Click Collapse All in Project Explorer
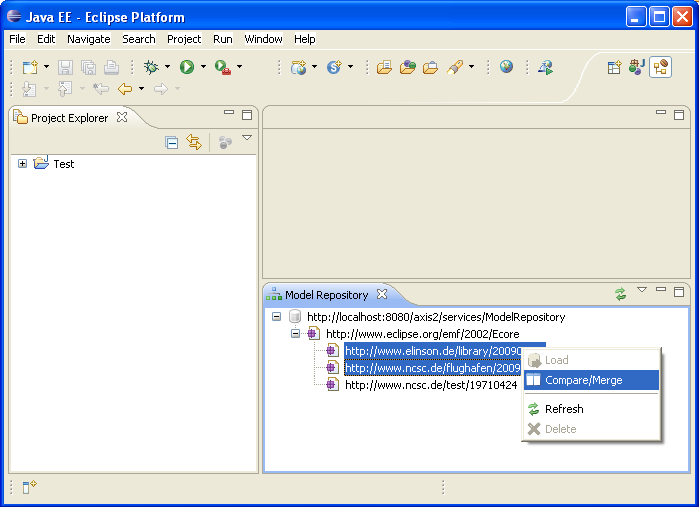This screenshot has height=507, width=699. pos(172,143)
